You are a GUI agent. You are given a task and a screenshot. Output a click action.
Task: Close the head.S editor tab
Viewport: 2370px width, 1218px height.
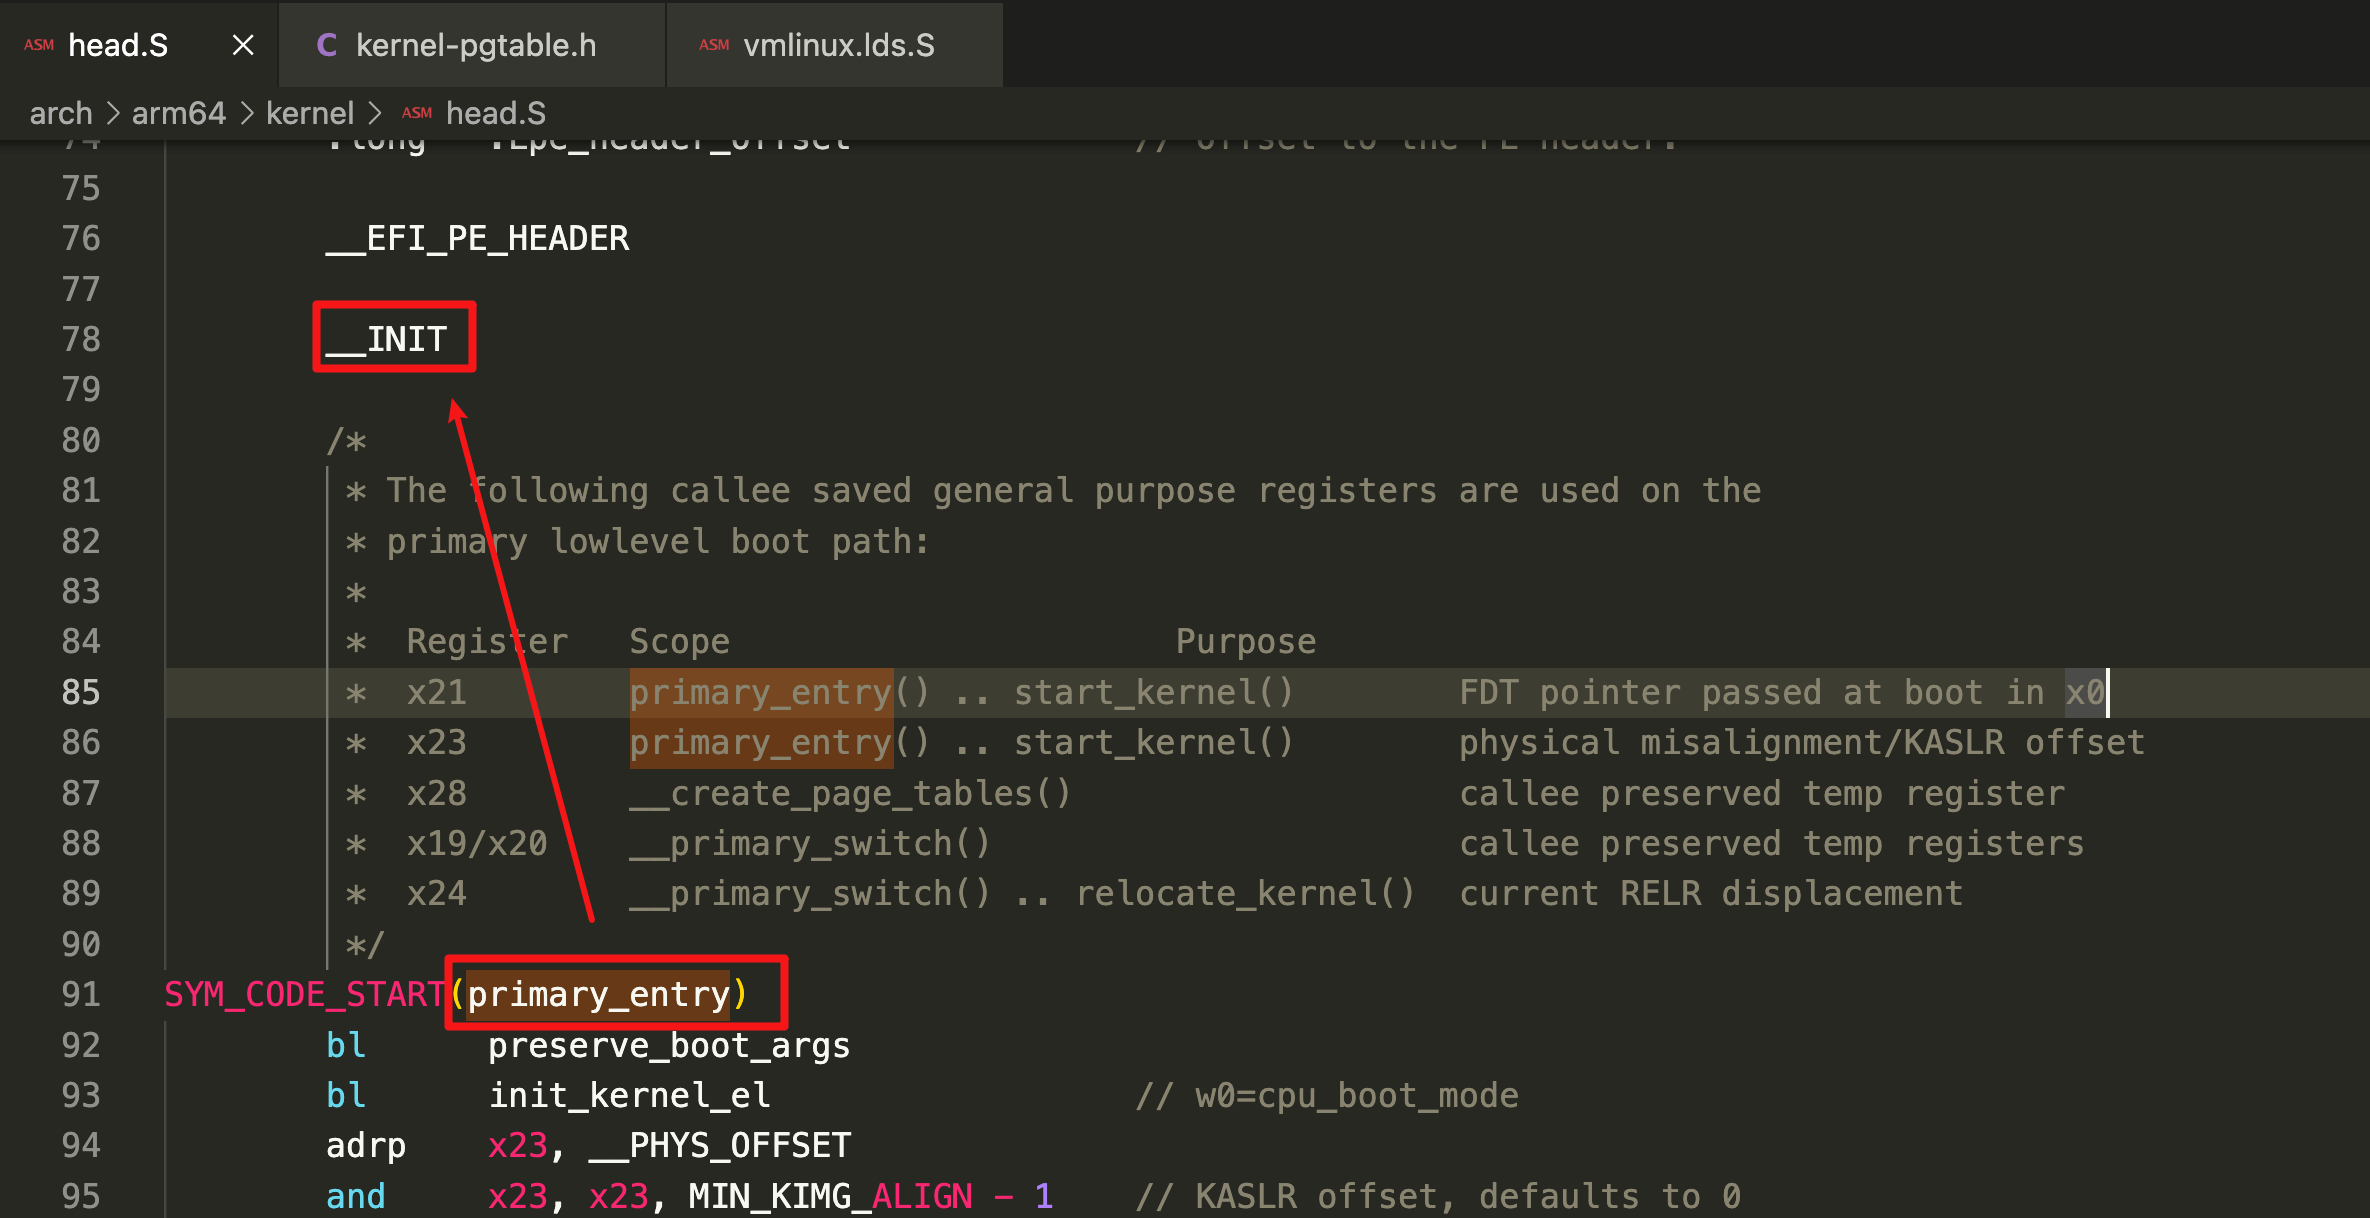243,45
